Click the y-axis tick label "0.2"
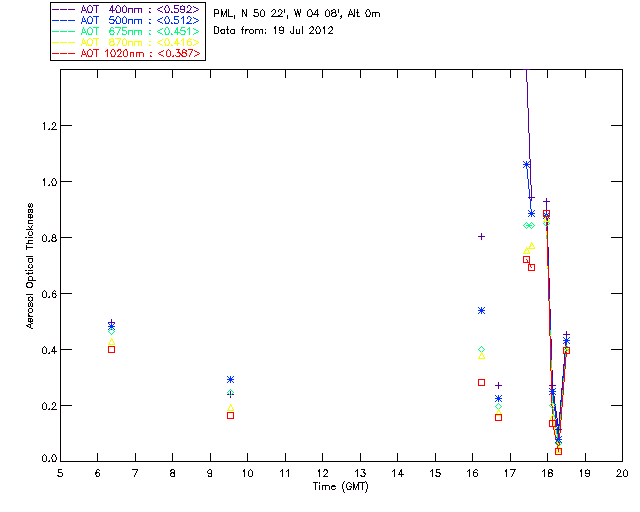Viewport: 640px width, 512px height. 49,406
